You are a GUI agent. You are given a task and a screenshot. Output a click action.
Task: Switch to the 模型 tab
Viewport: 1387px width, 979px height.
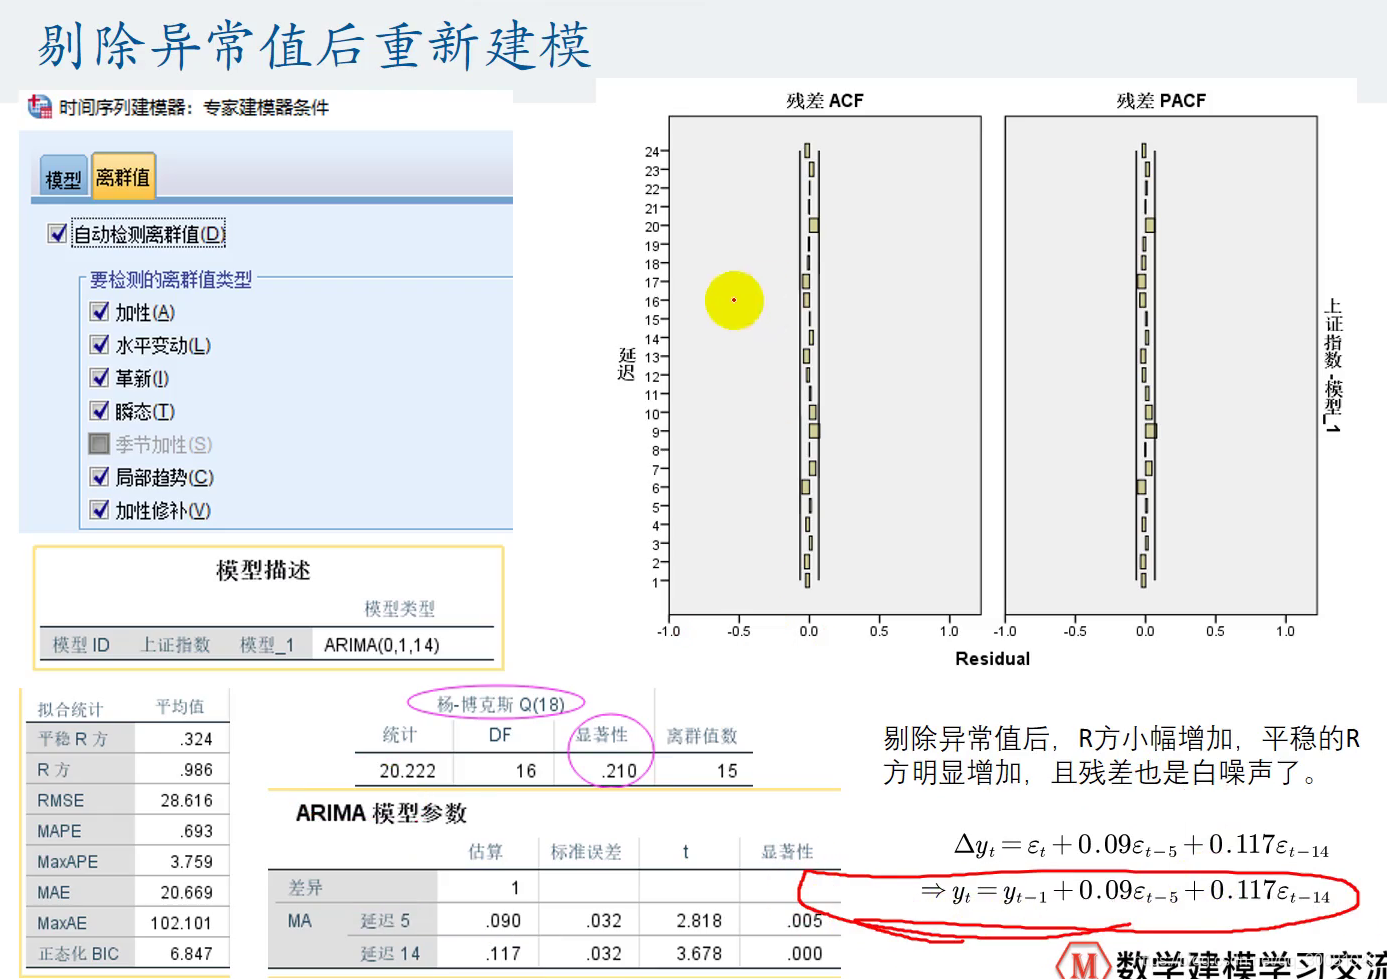click(63, 177)
